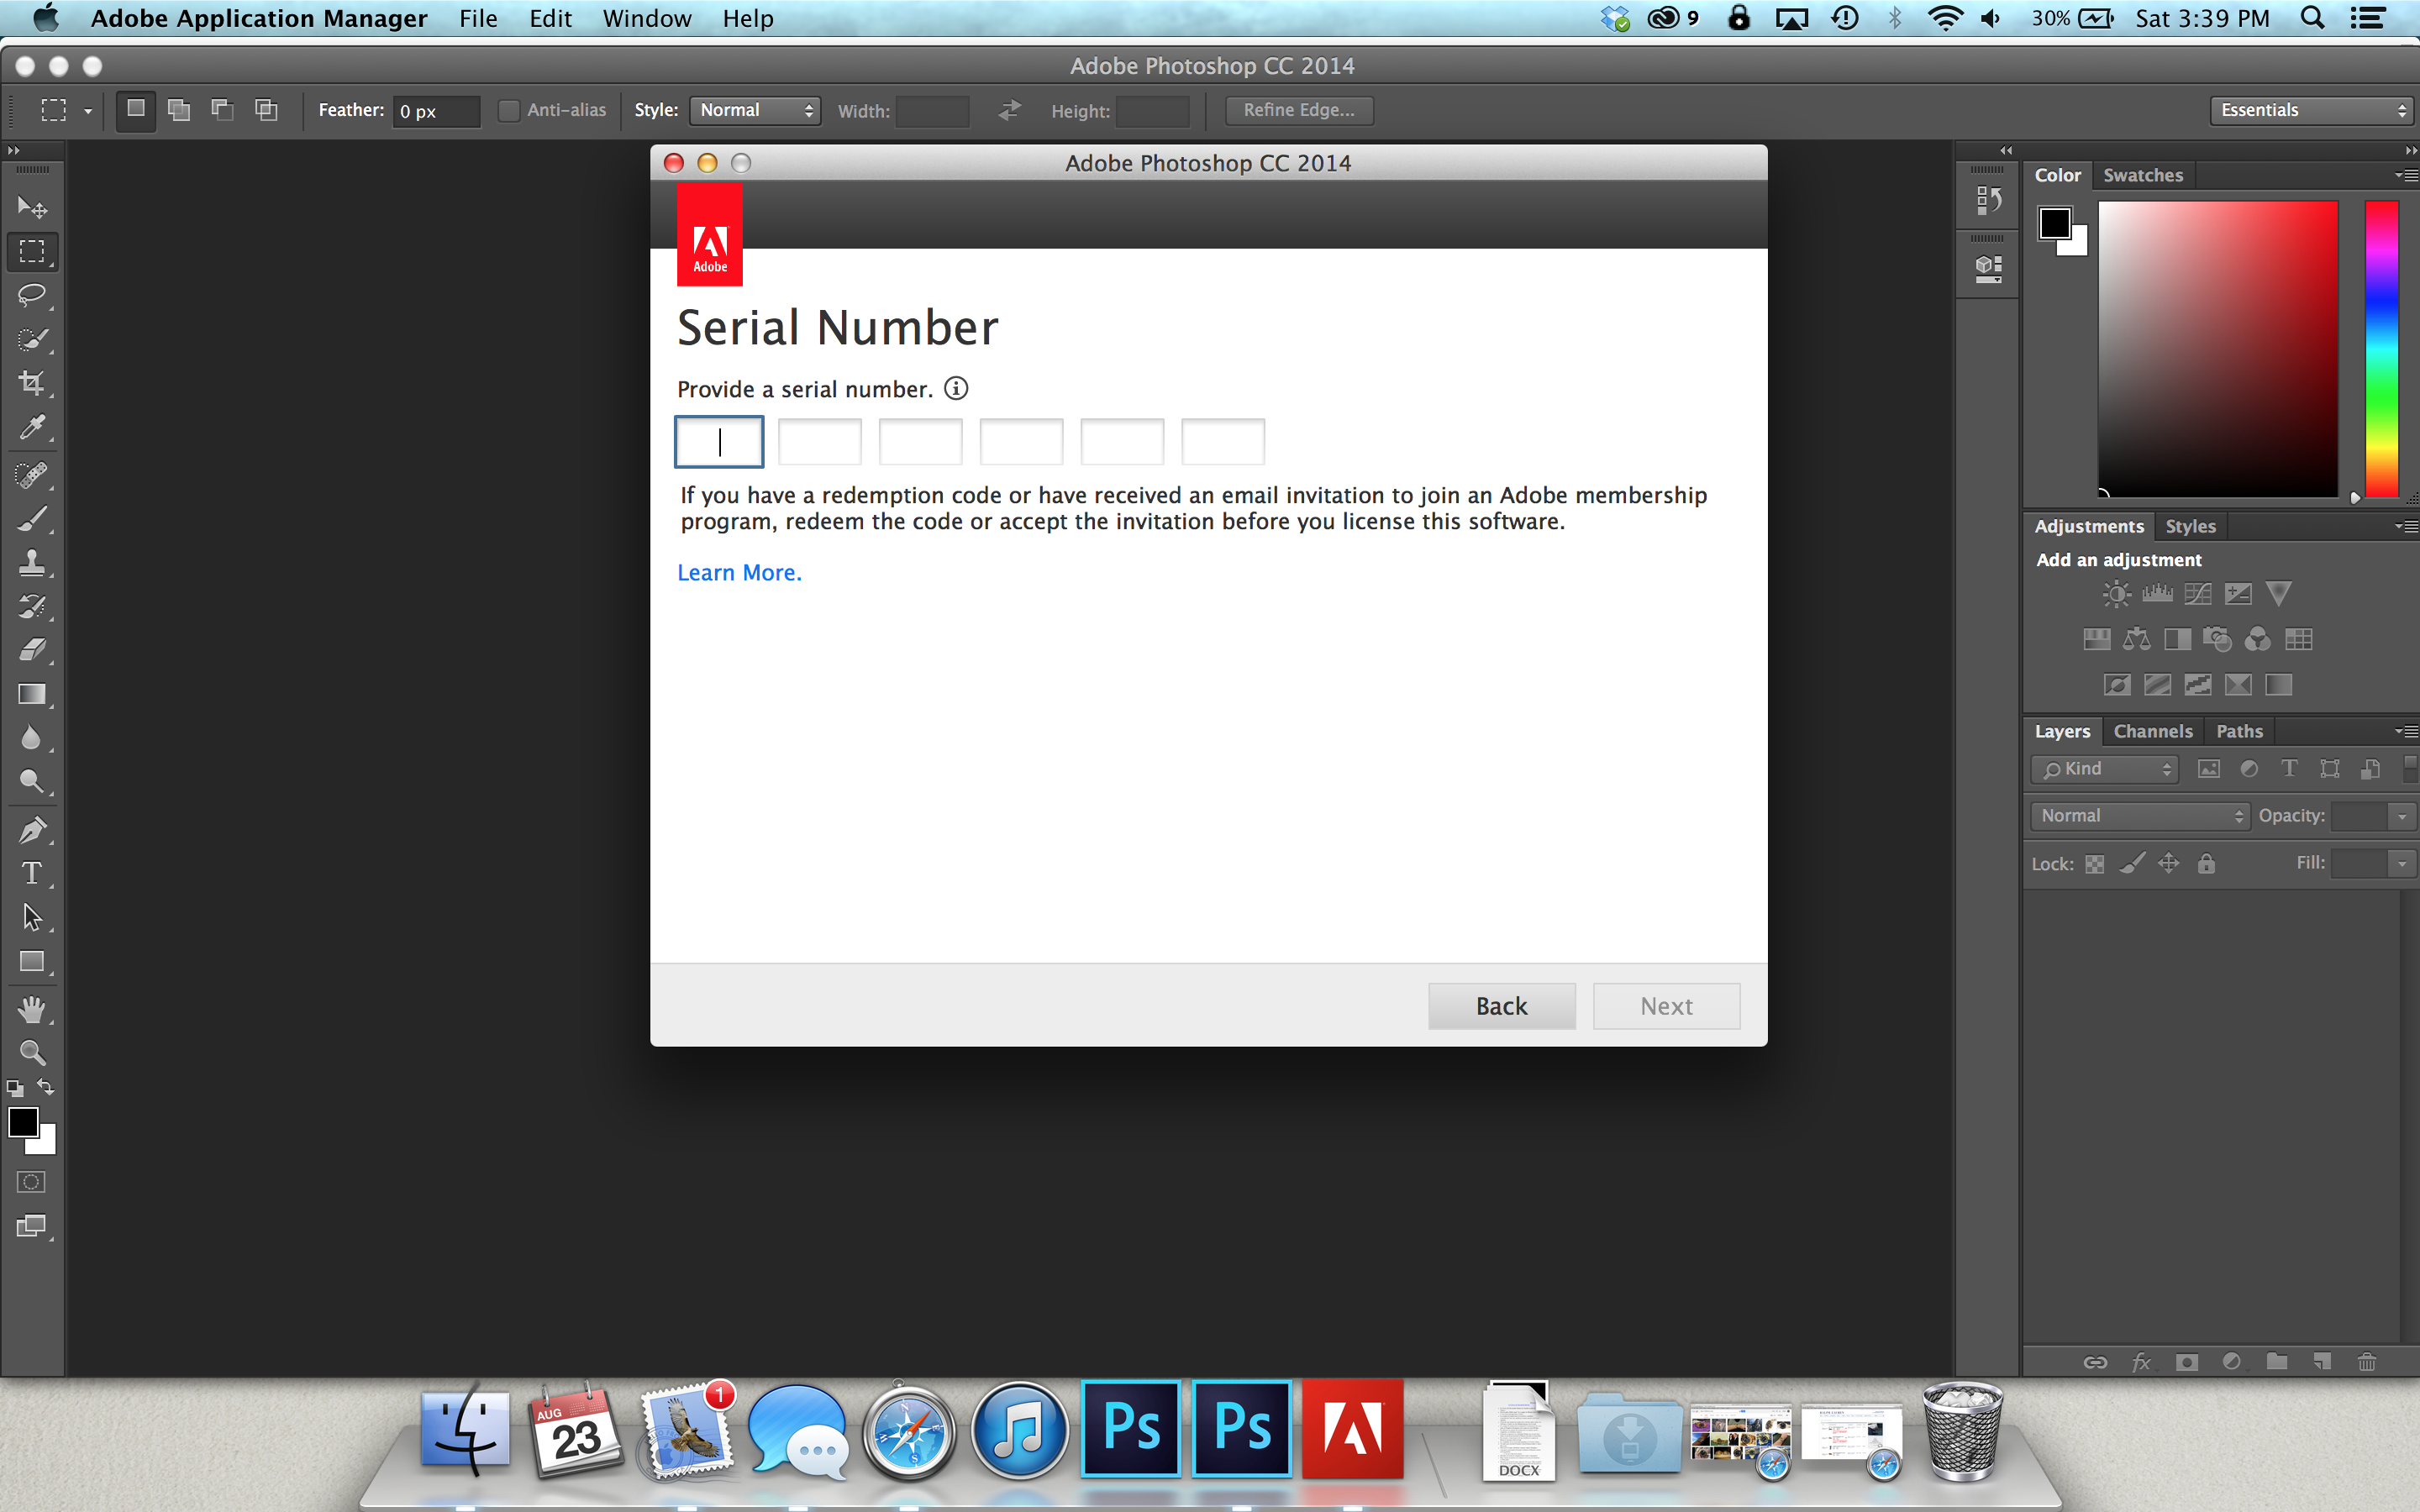Click the Learn More link
This screenshot has height=1512, width=2420.
[739, 571]
